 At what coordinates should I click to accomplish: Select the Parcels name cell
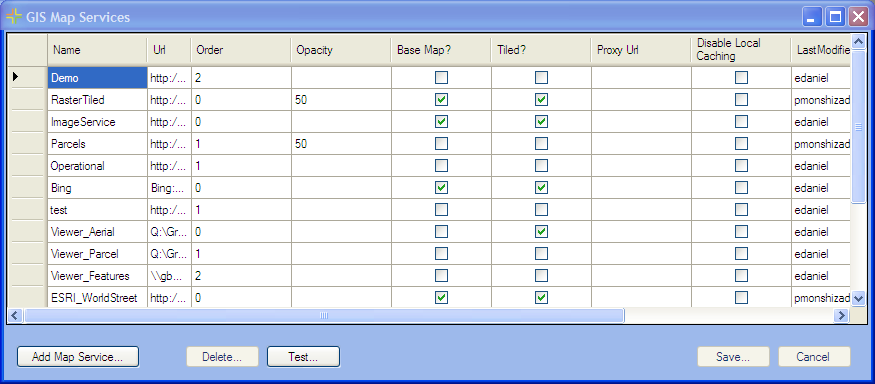tap(97, 144)
